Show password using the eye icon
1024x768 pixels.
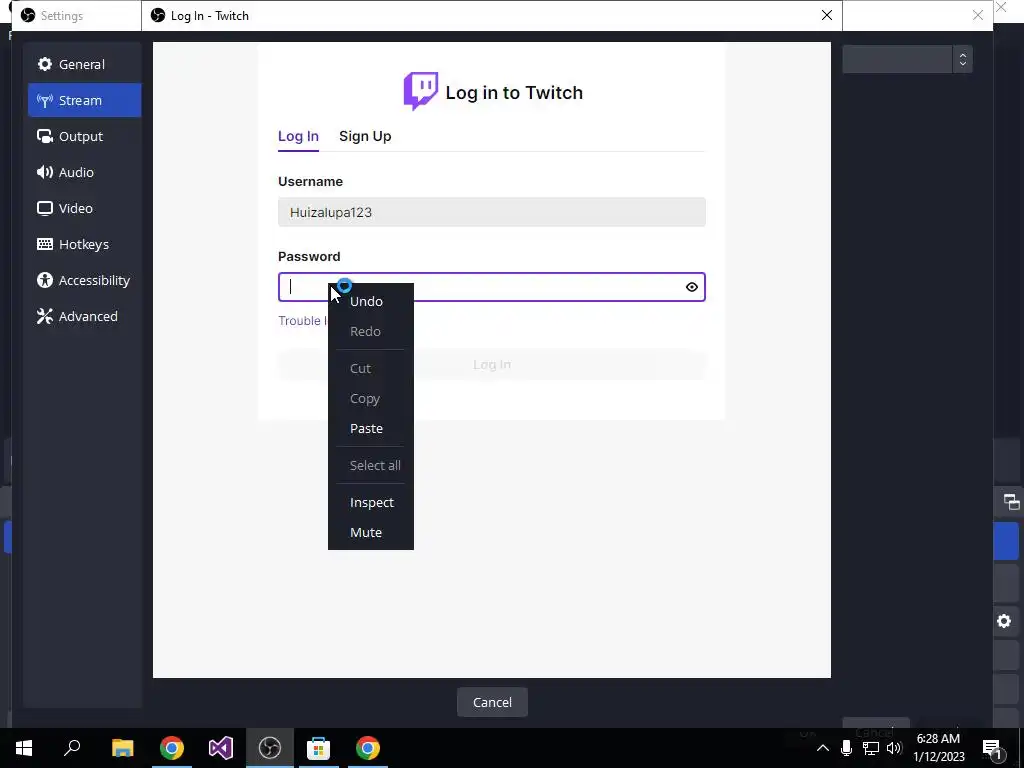click(692, 287)
